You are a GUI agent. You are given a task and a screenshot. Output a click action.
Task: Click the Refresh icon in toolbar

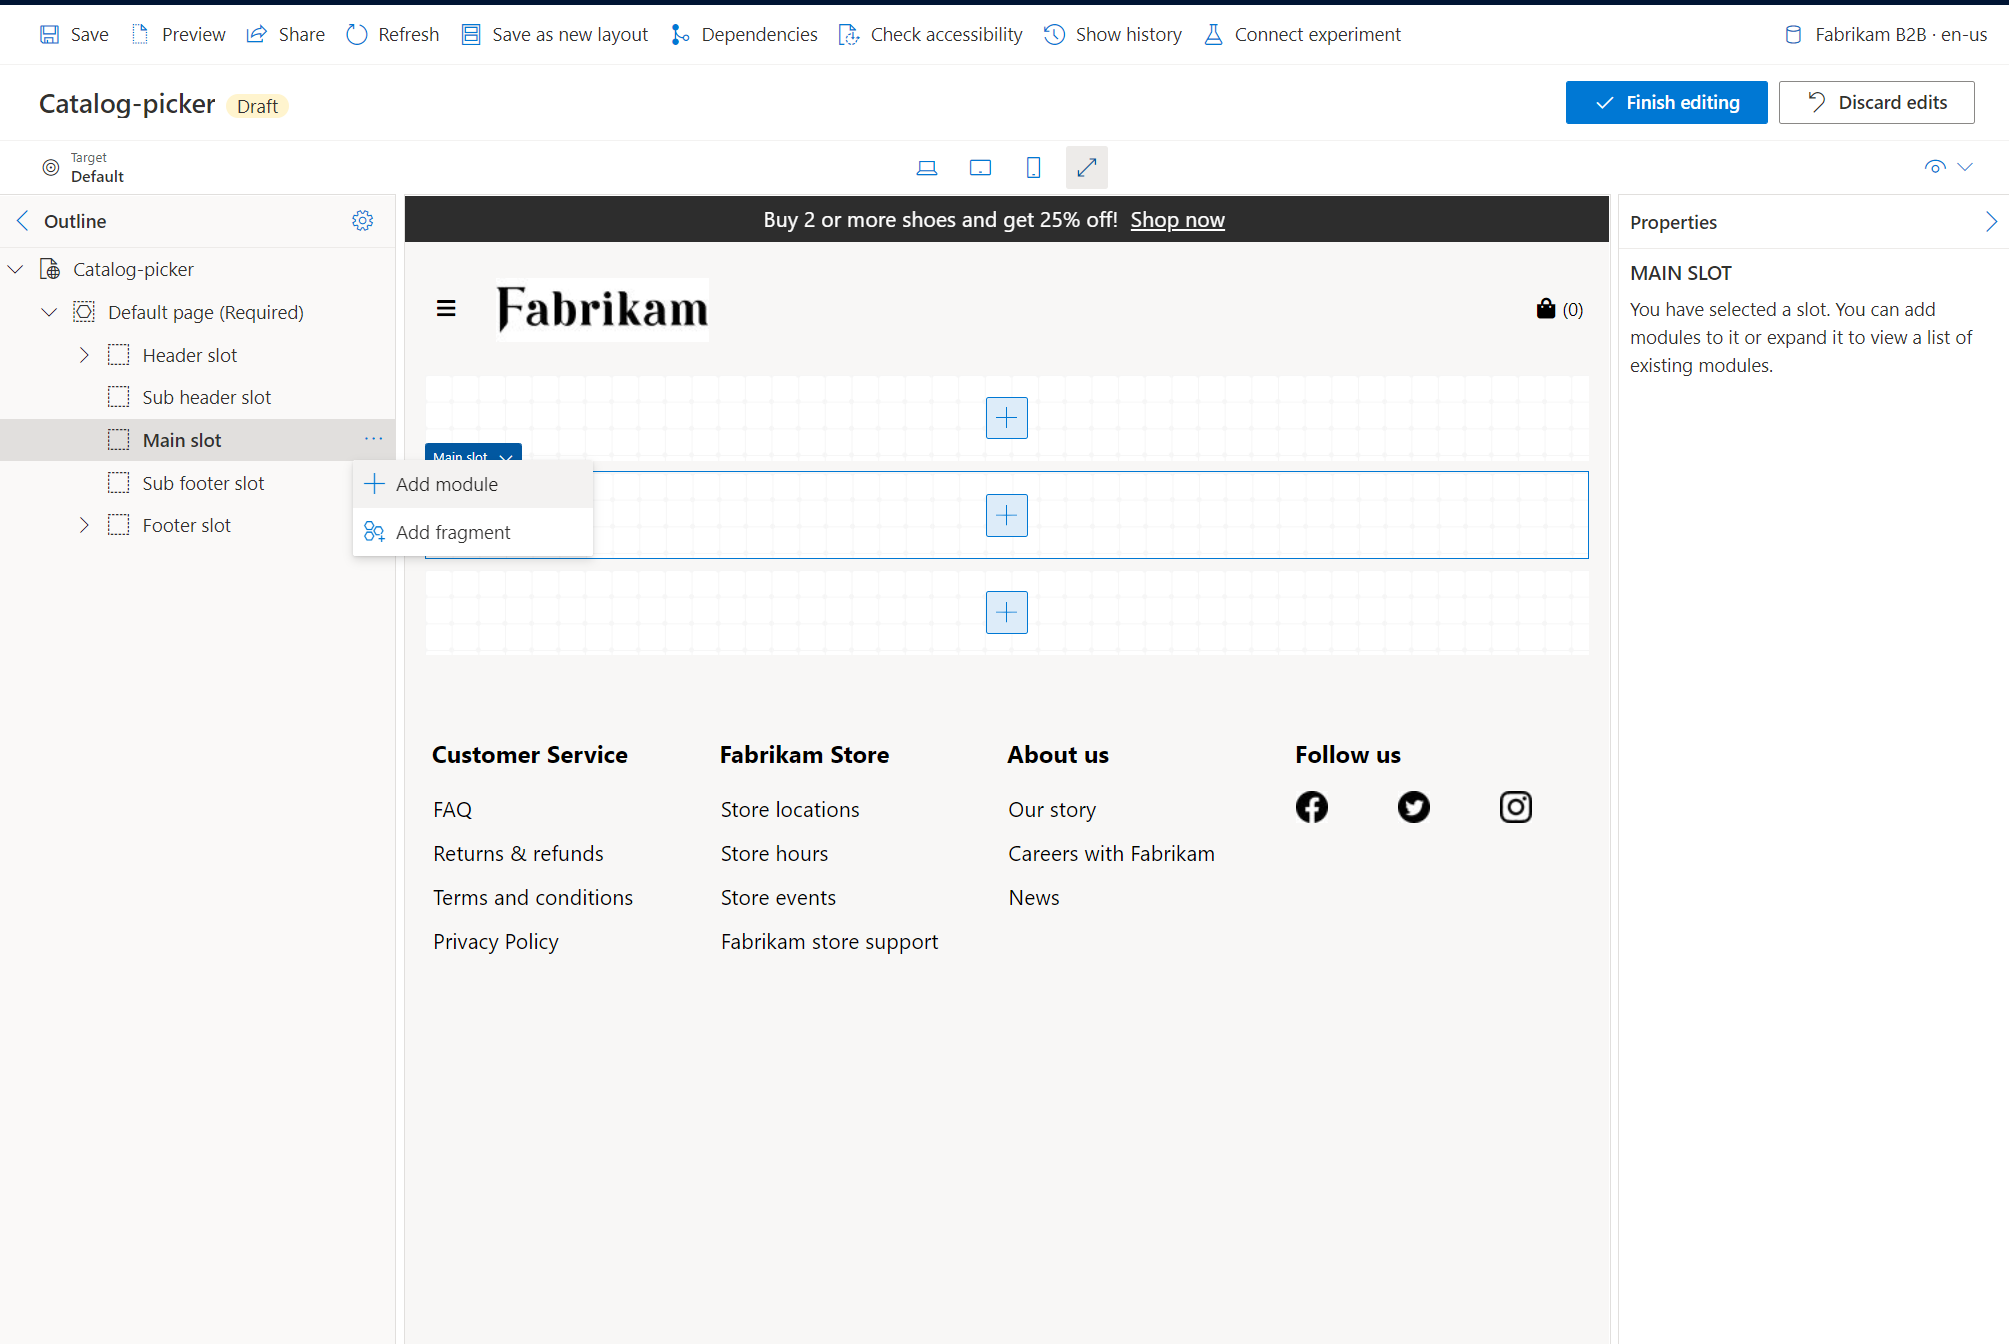(360, 33)
